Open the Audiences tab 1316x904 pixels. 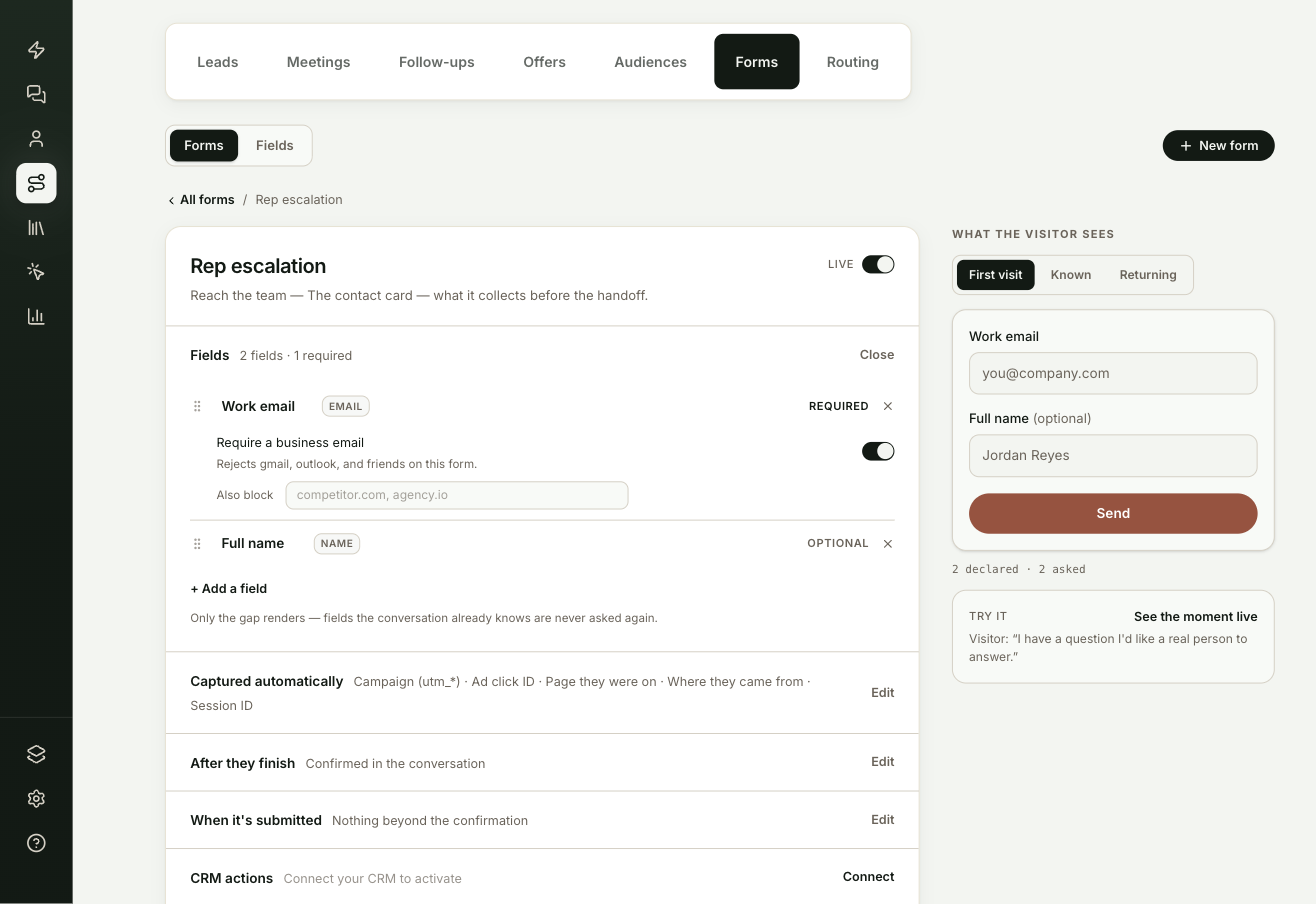click(x=650, y=62)
